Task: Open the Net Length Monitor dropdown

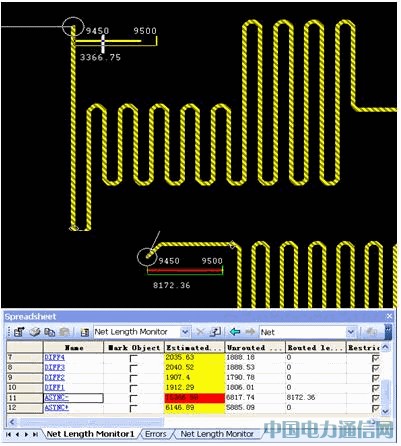Action: click(x=185, y=332)
